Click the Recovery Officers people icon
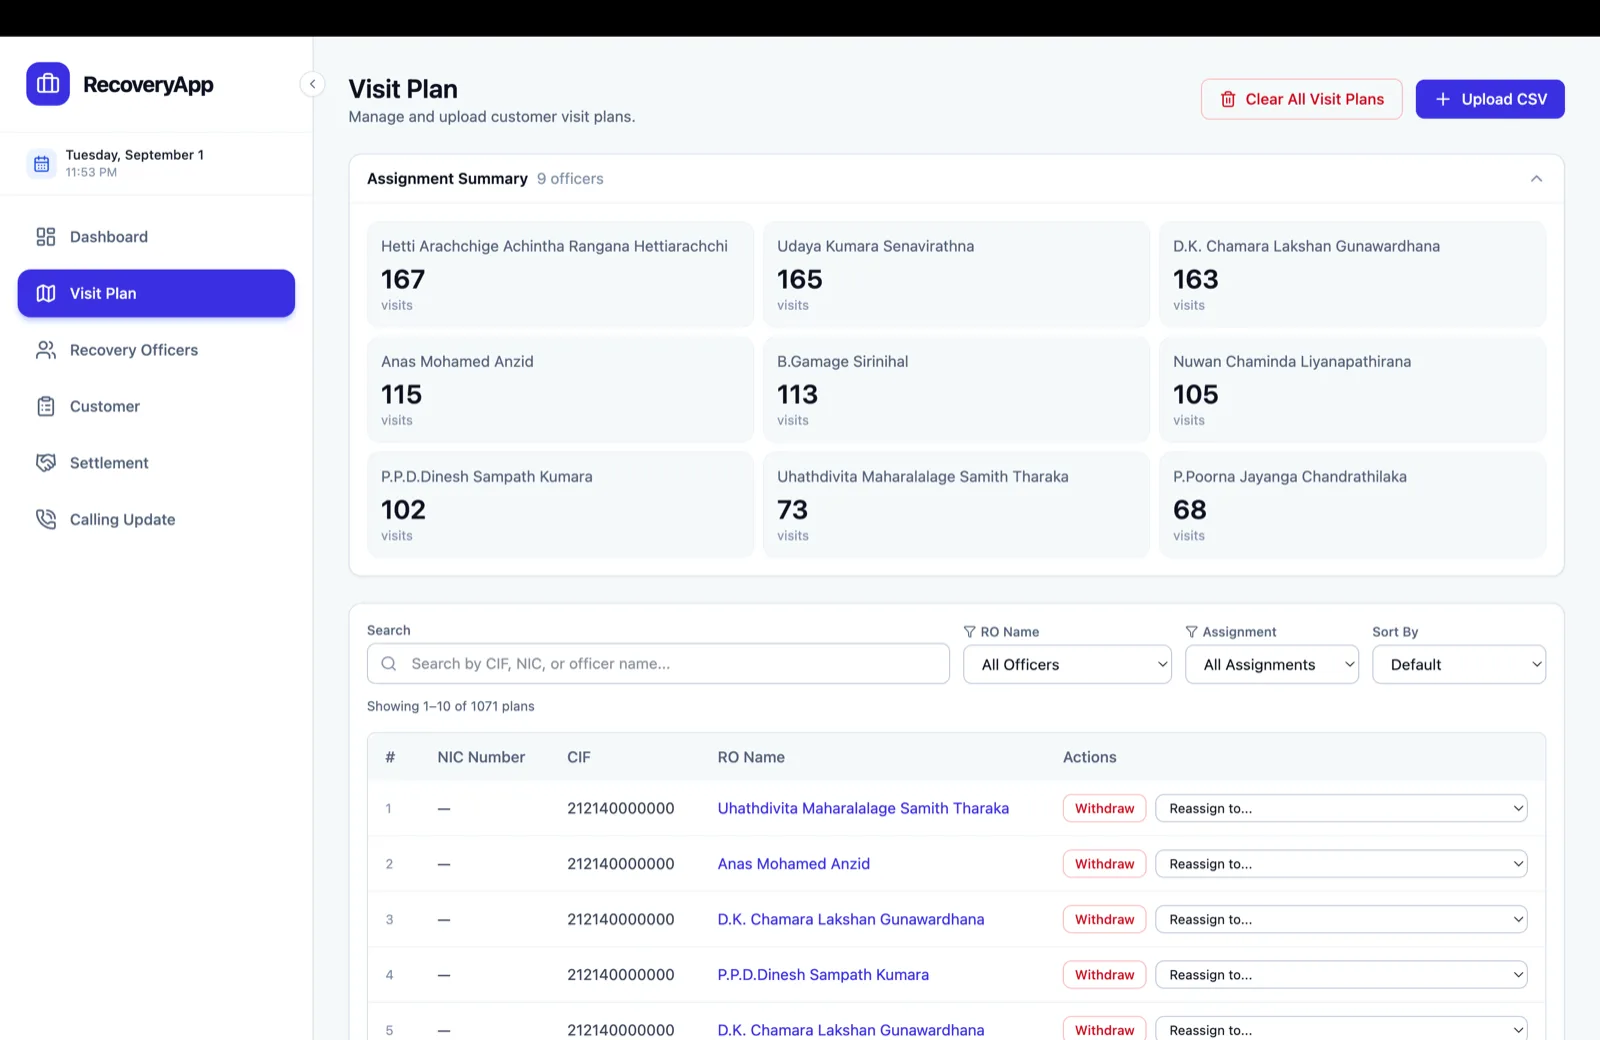 pos(46,350)
